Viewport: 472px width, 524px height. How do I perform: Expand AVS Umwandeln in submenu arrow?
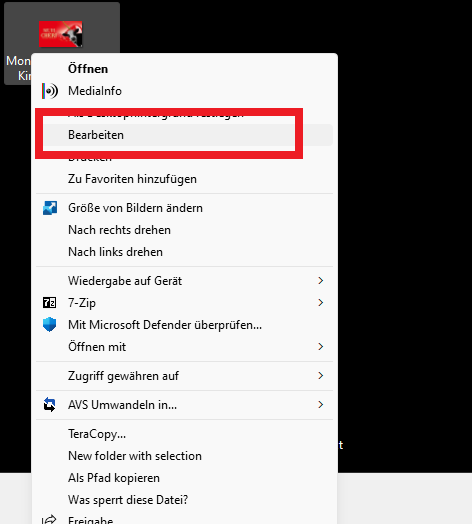[x=321, y=405]
